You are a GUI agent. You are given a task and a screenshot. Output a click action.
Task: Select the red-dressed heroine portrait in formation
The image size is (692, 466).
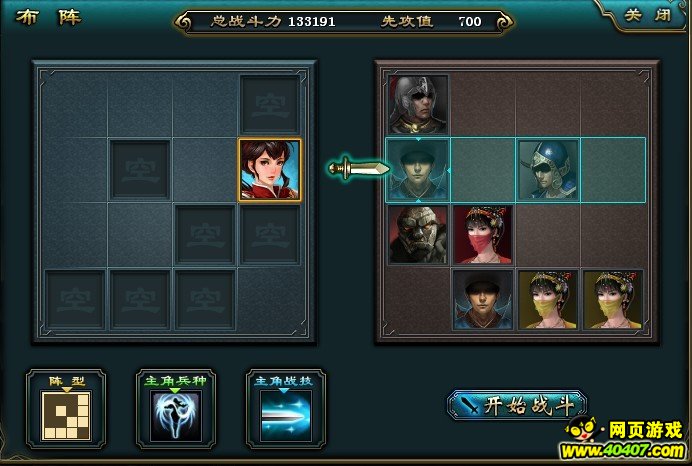coord(270,170)
